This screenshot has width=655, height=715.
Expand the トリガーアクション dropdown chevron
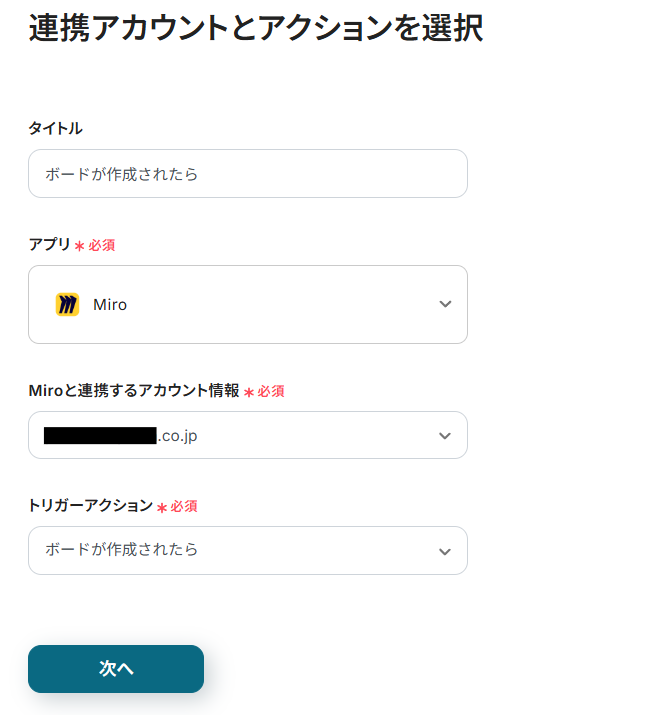coord(445,551)
